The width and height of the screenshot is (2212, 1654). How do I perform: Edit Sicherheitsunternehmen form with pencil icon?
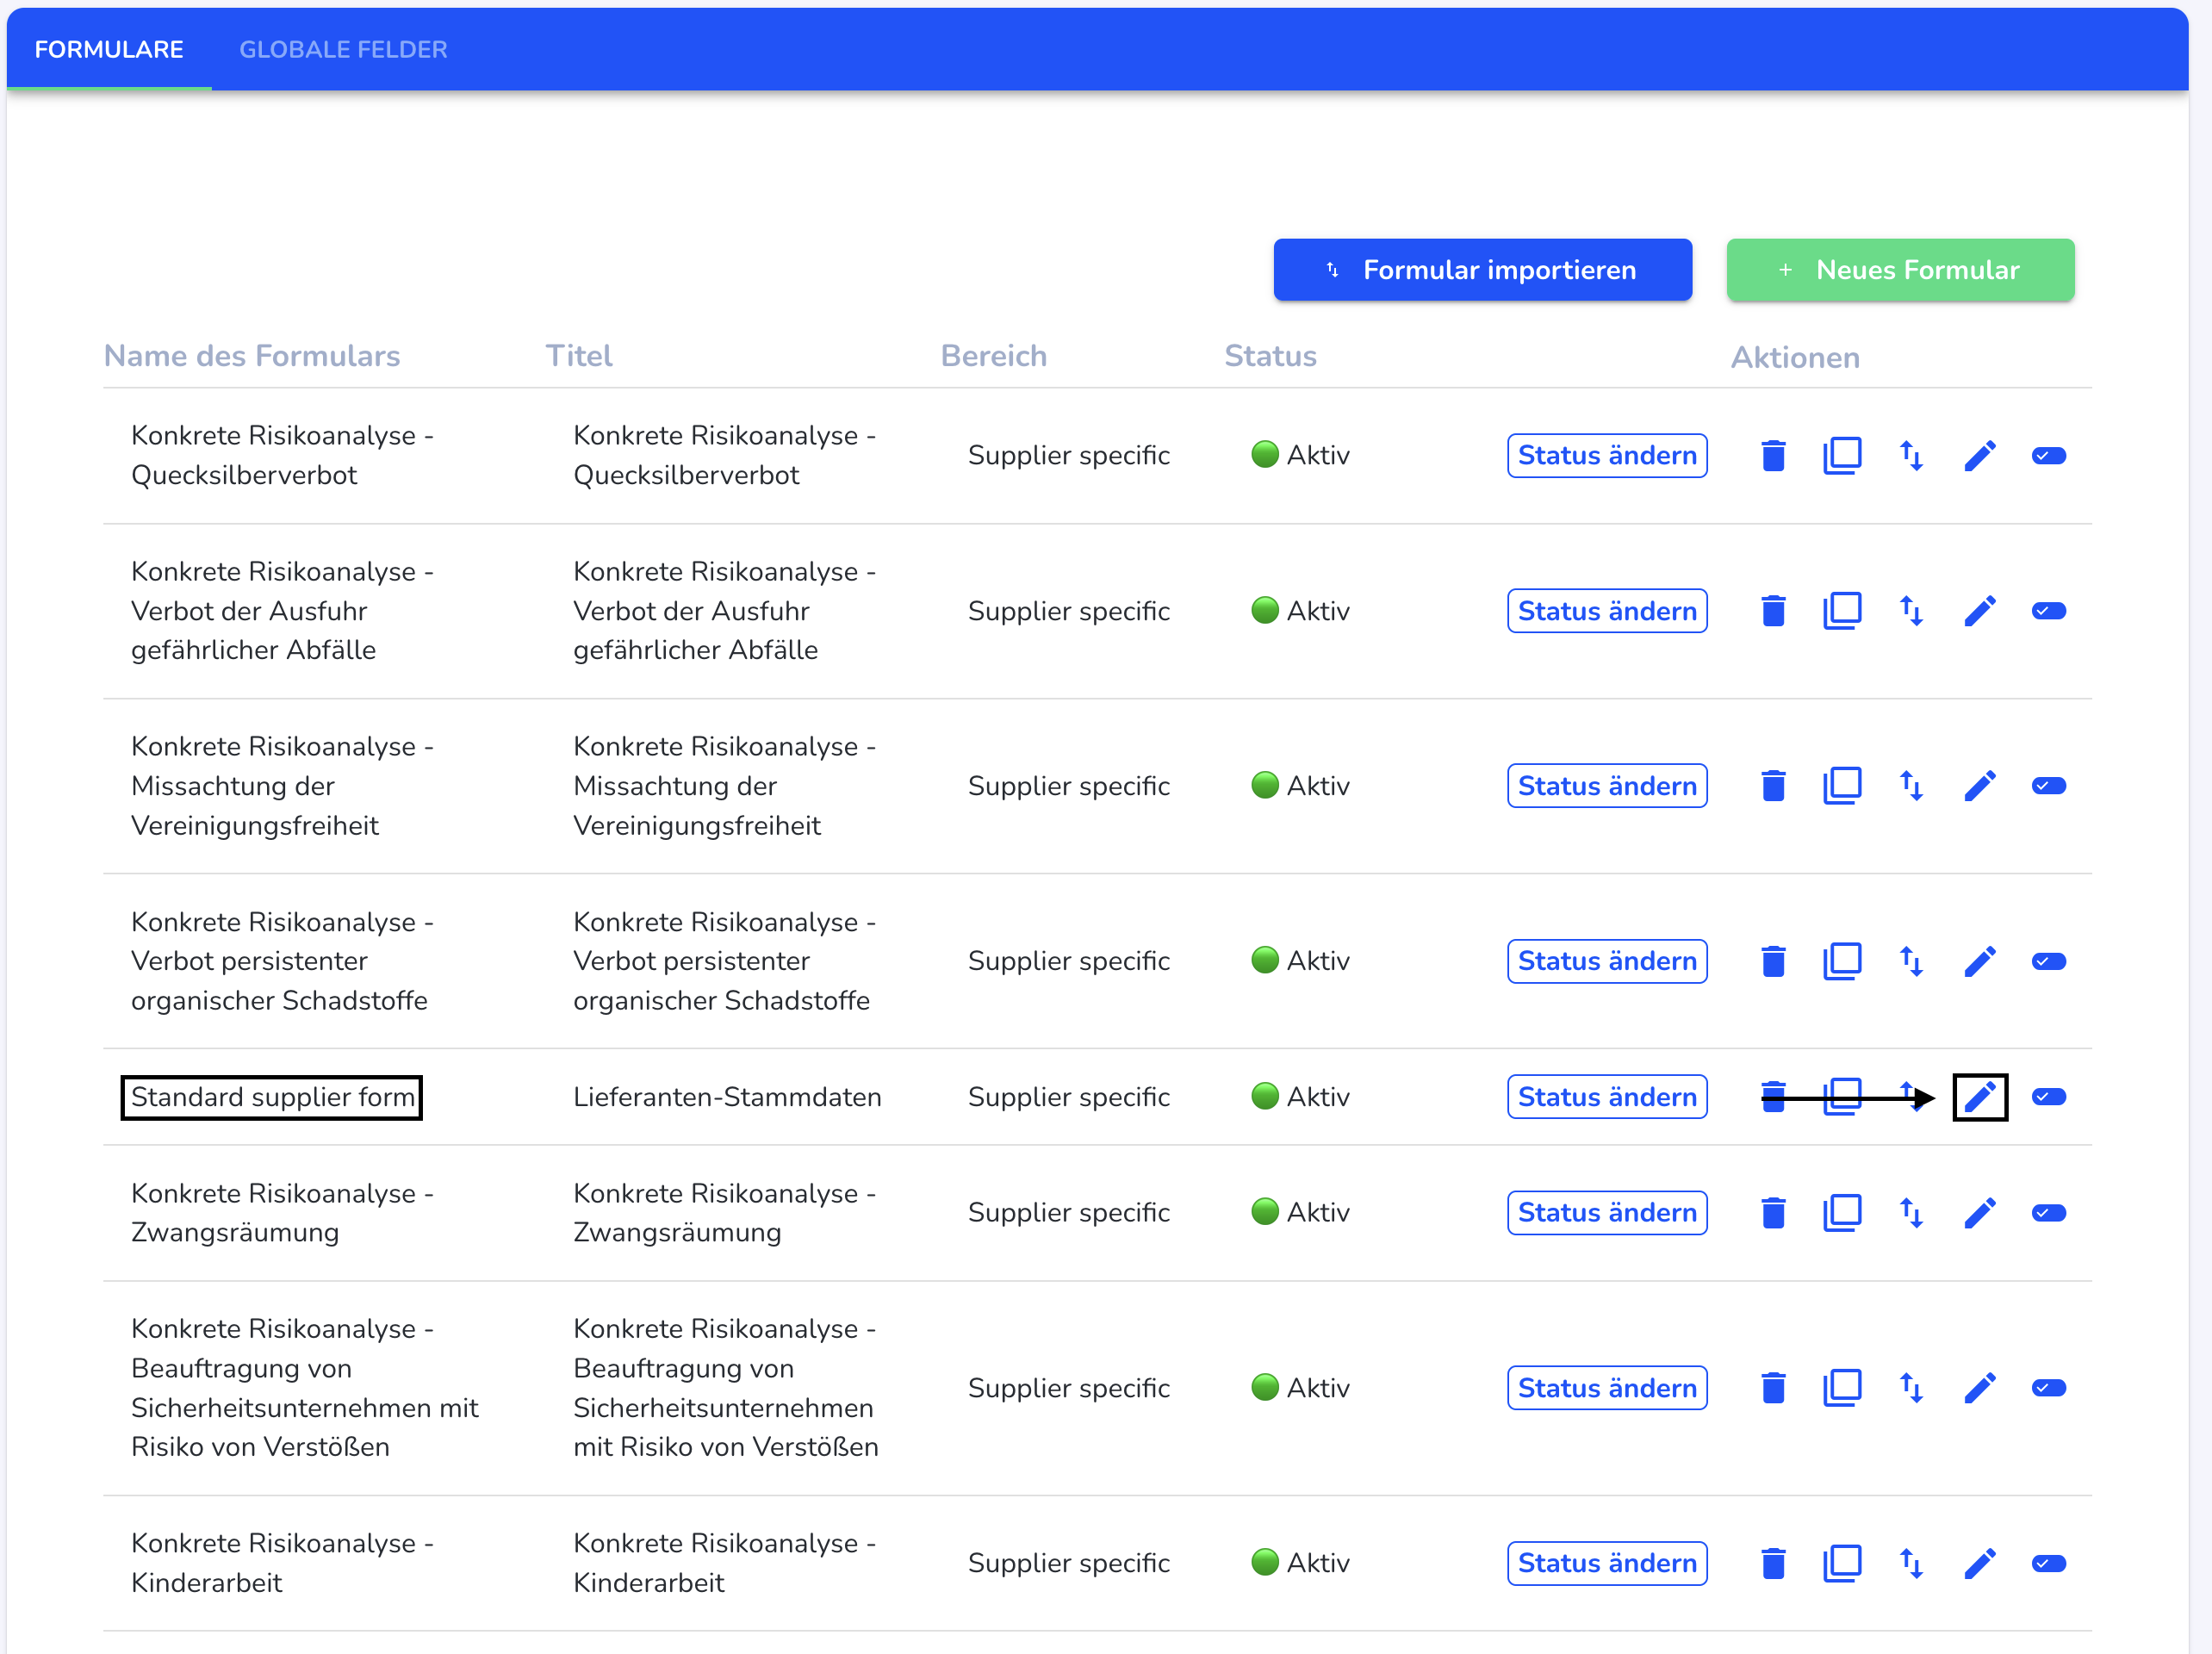click(x=1980, y=1388)
